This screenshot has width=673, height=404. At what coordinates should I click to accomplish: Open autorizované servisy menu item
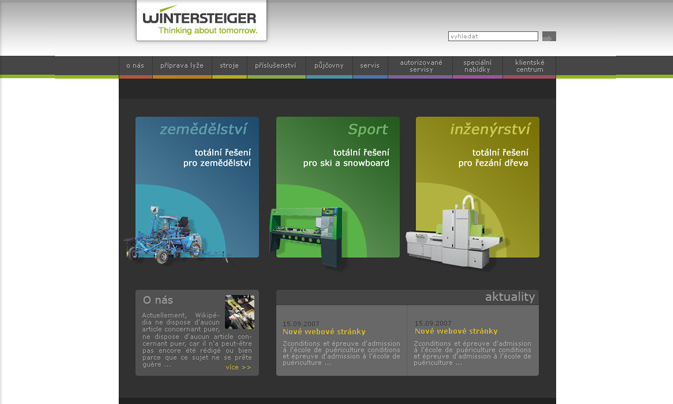(421, 66)
